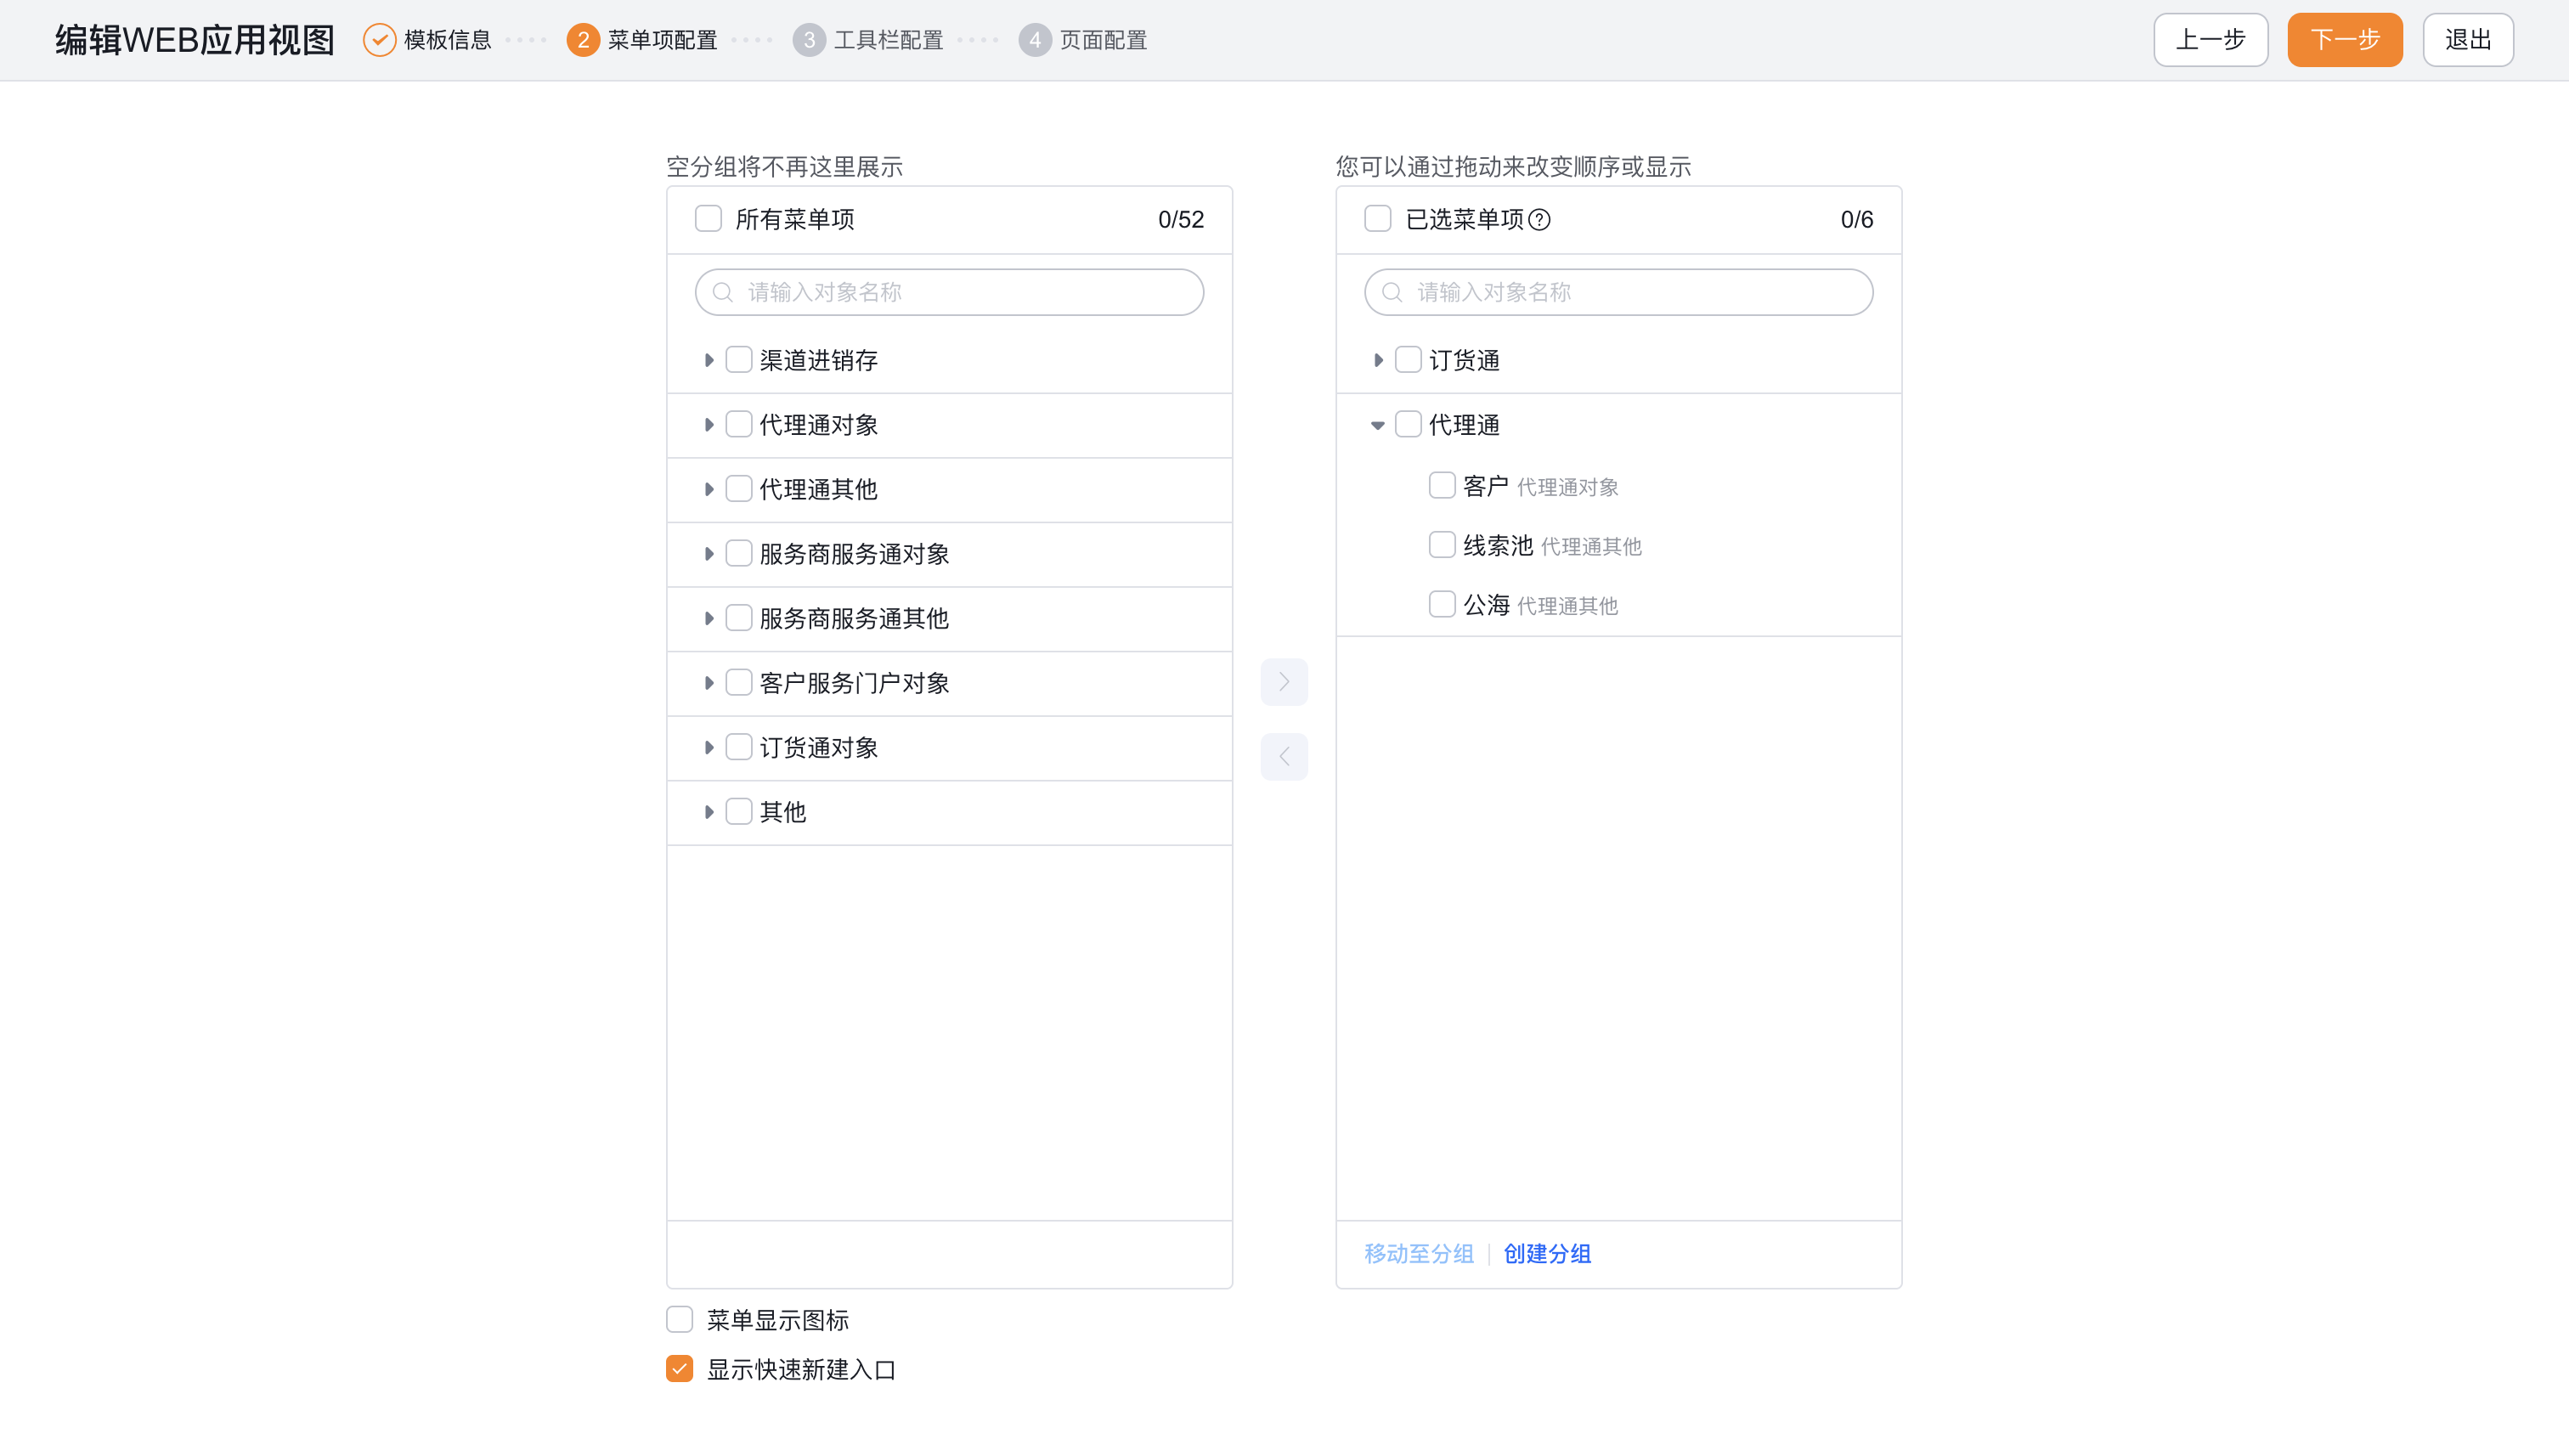Click the 上一步 button

2211,40
